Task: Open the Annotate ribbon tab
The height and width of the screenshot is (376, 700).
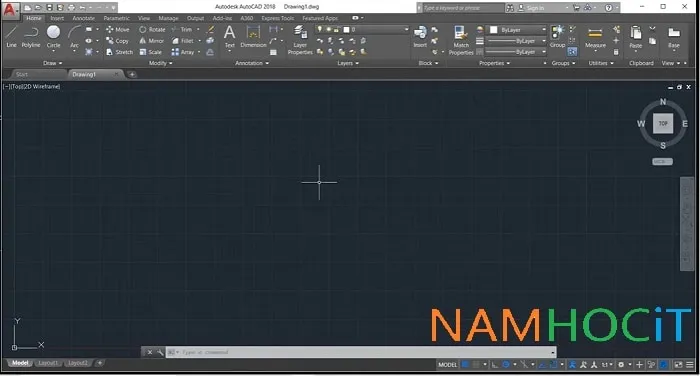Action: [83, 18]
